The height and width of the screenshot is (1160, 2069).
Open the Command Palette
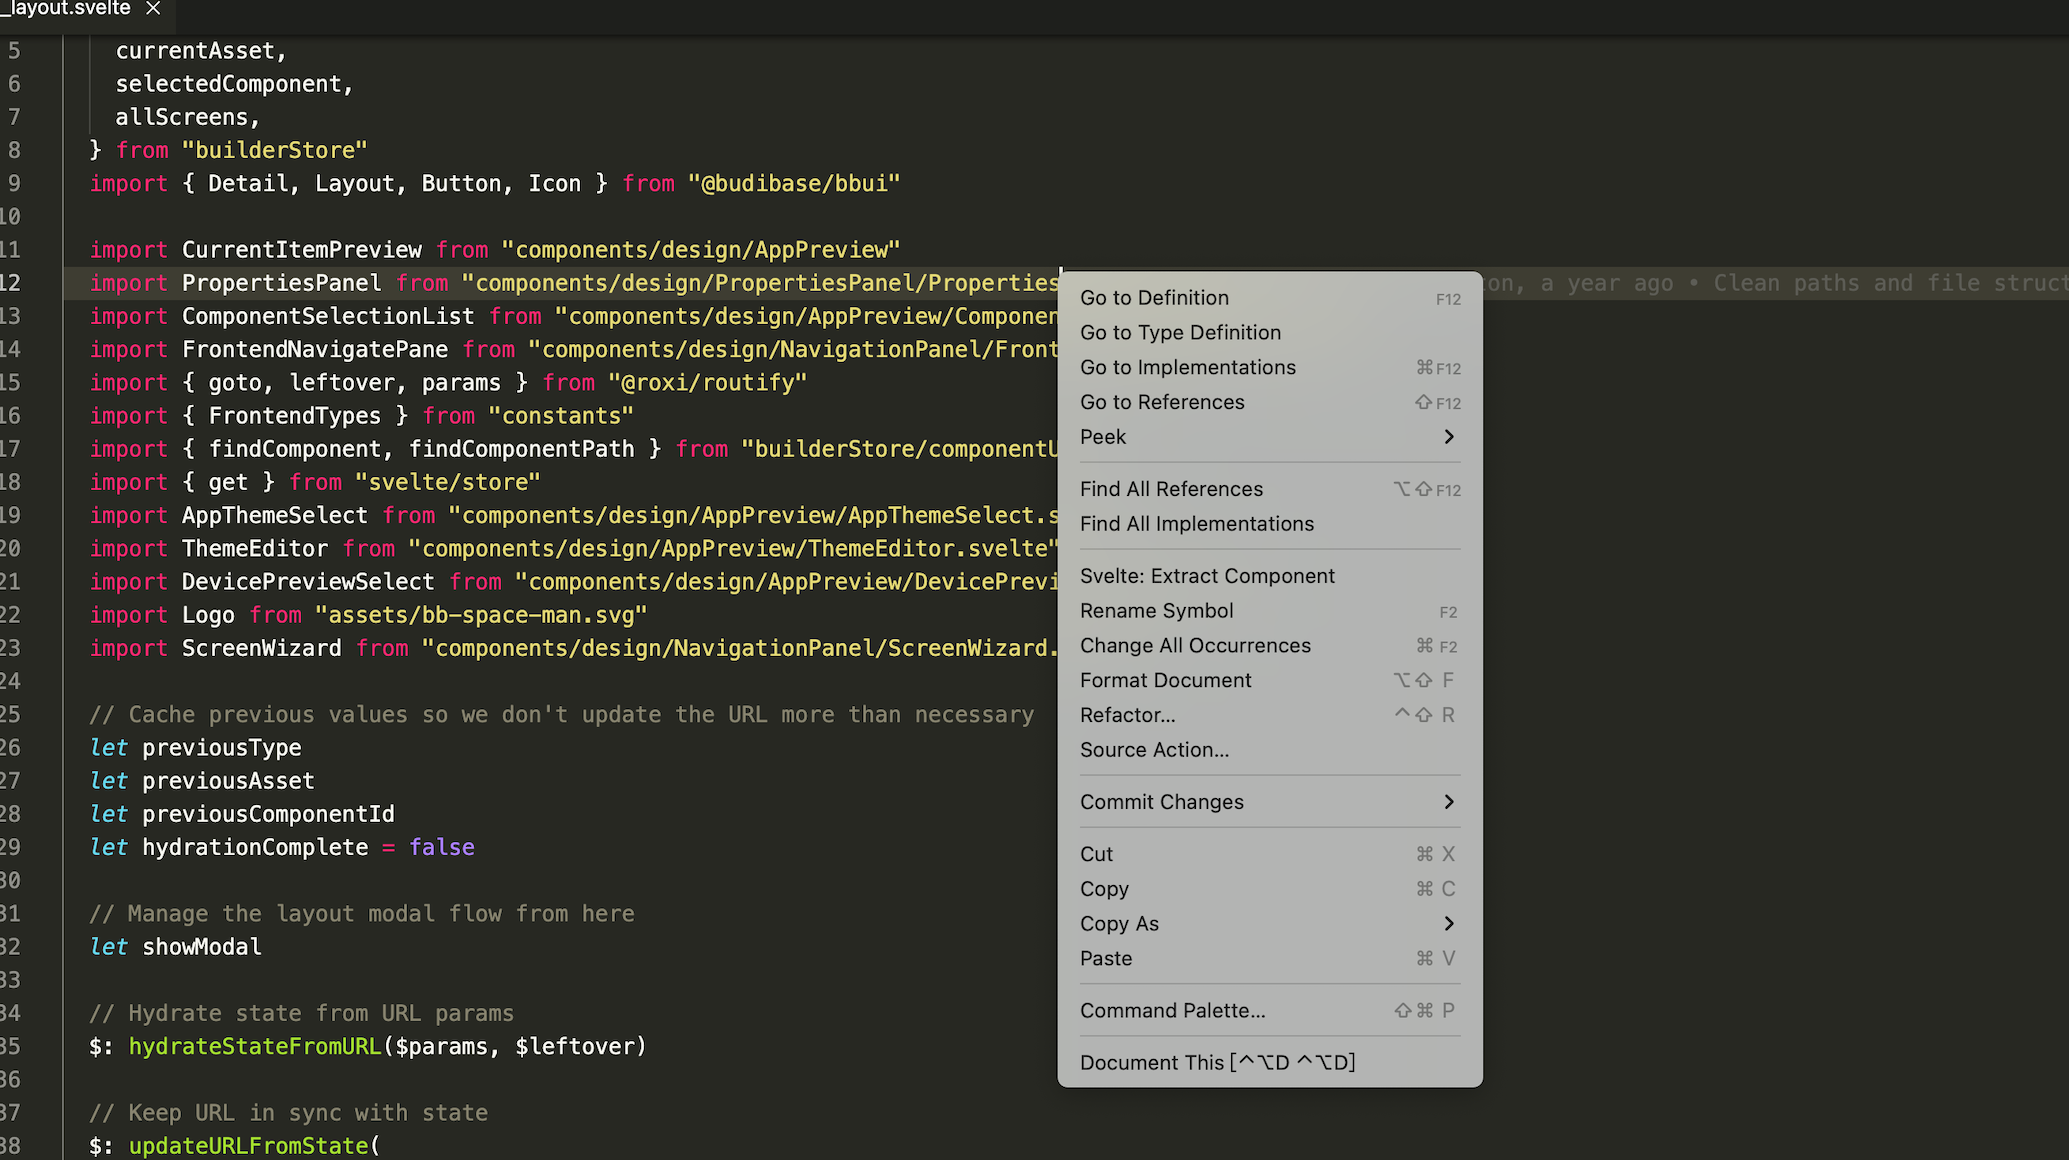[1172, 1010]
